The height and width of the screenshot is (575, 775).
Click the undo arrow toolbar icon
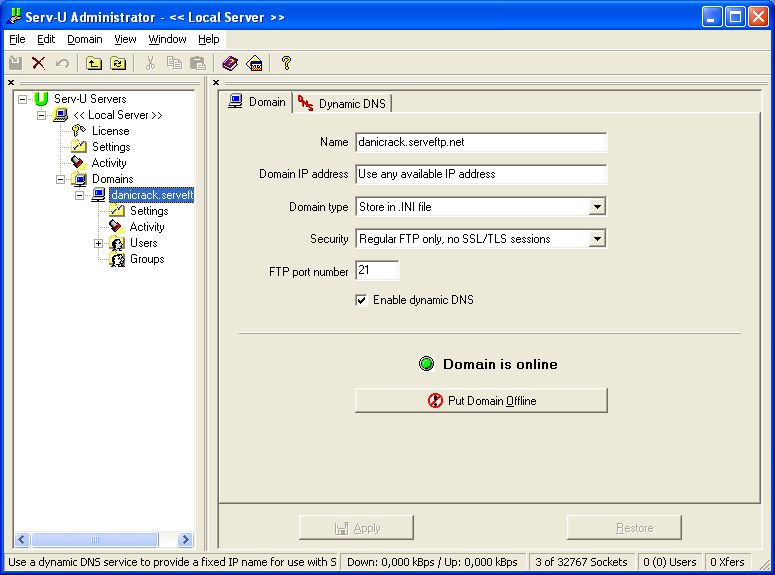point(62,63)
